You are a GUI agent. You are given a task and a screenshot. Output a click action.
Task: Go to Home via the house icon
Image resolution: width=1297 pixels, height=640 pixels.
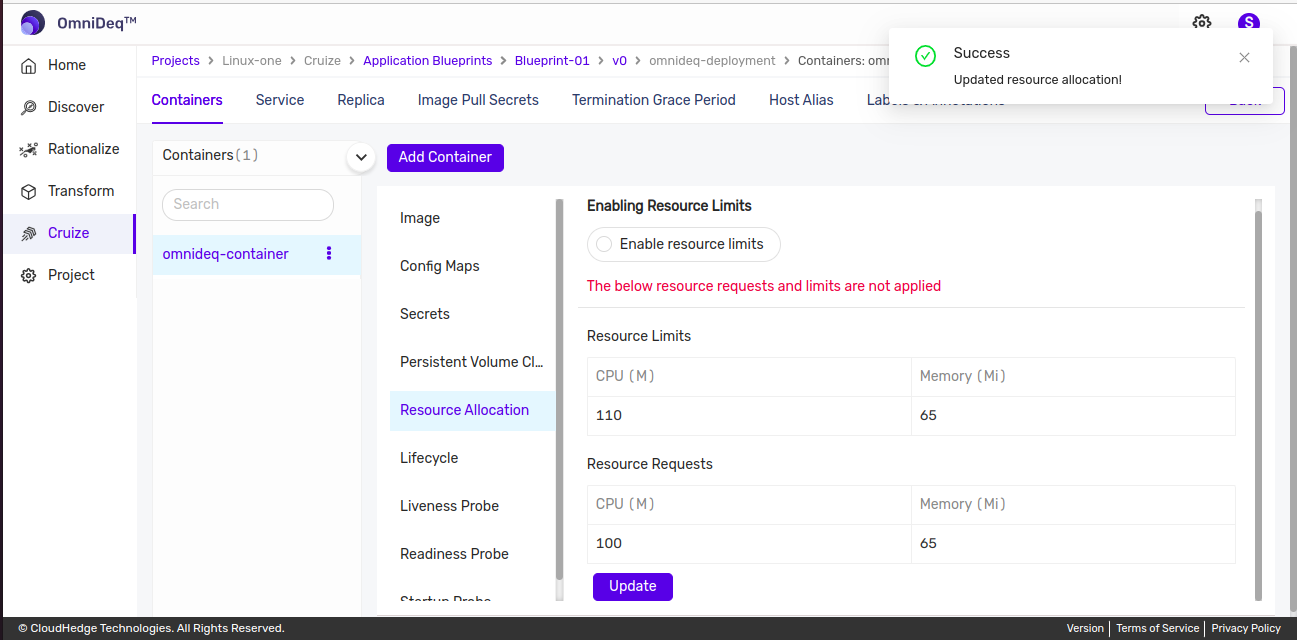click(28, 66)
